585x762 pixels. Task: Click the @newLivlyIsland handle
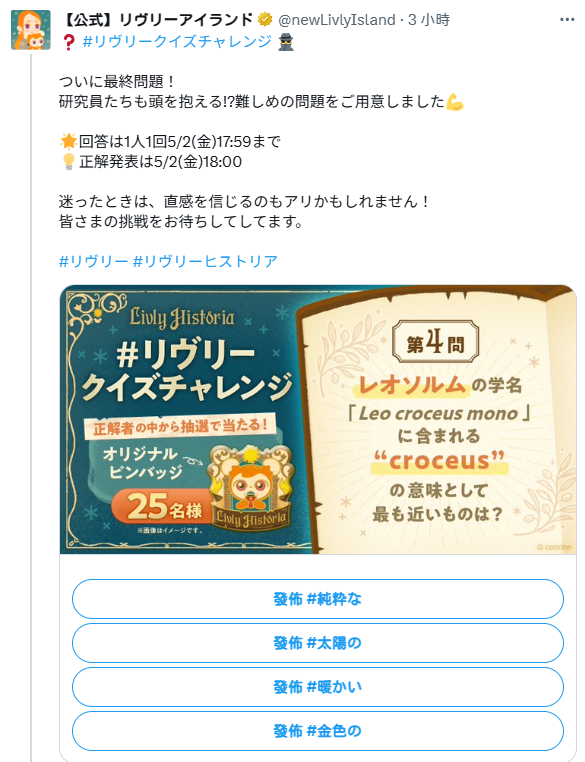pyautogui.click(x=336, y=20)
